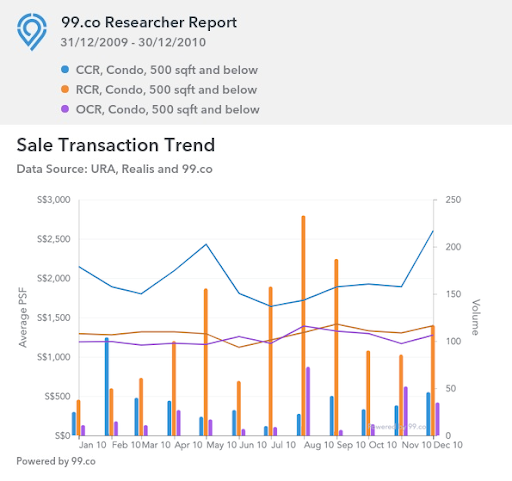The width and height of the screenshot is (512, 481).
Task: Click the tall orange Aug 10 volume bar
Action: tap(303, 326)
